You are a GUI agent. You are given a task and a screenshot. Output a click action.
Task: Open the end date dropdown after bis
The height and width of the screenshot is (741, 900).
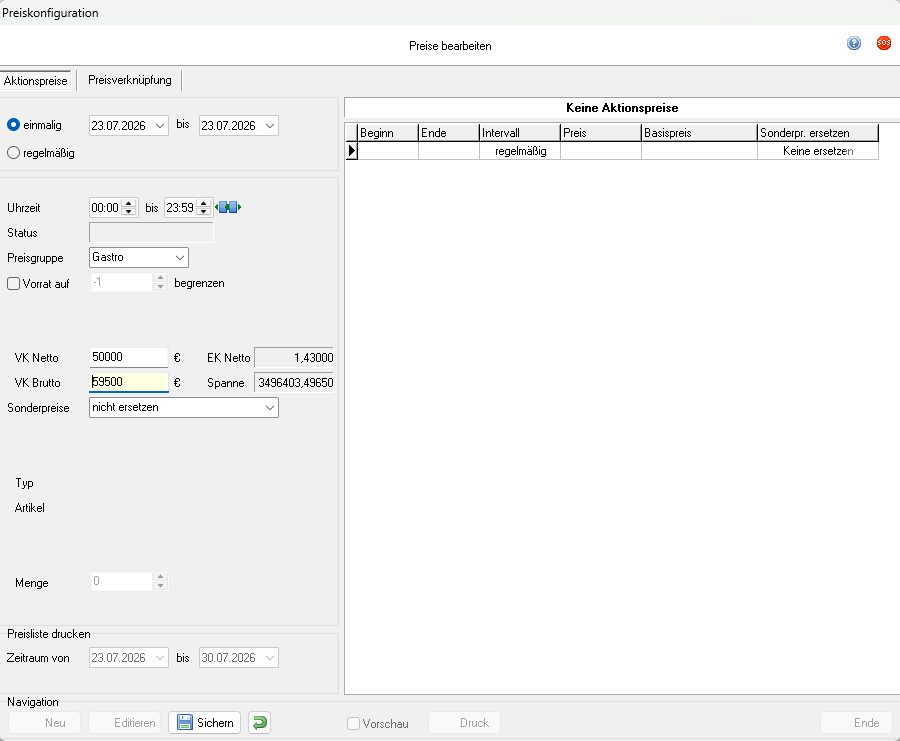(x=270, y=126)
